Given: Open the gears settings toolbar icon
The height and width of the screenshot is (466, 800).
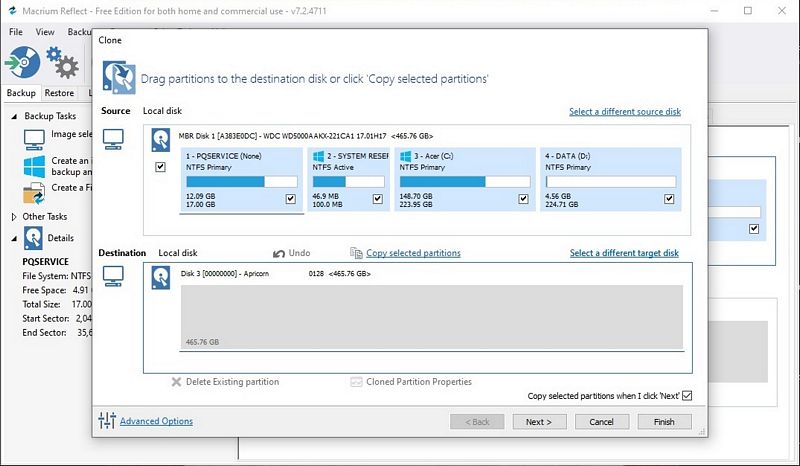Looking at the screenshot, I should coord(62,62).
